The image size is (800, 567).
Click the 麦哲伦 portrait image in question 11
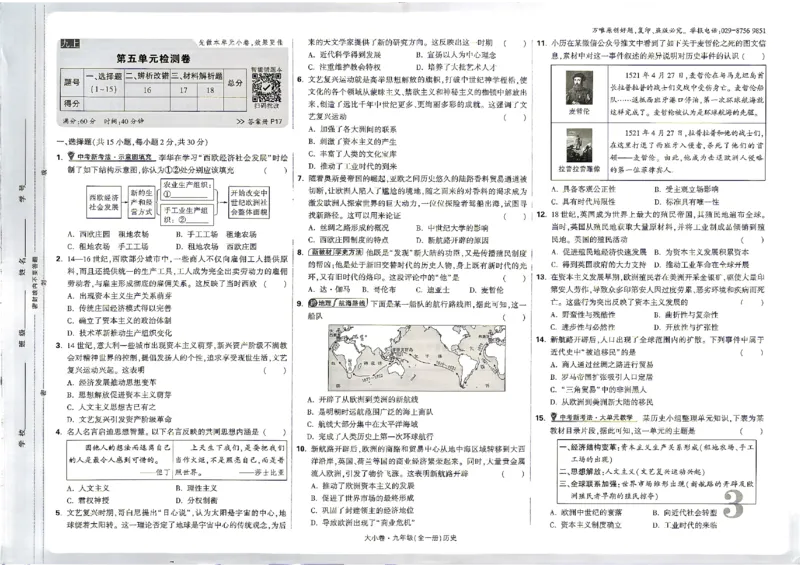579,87
